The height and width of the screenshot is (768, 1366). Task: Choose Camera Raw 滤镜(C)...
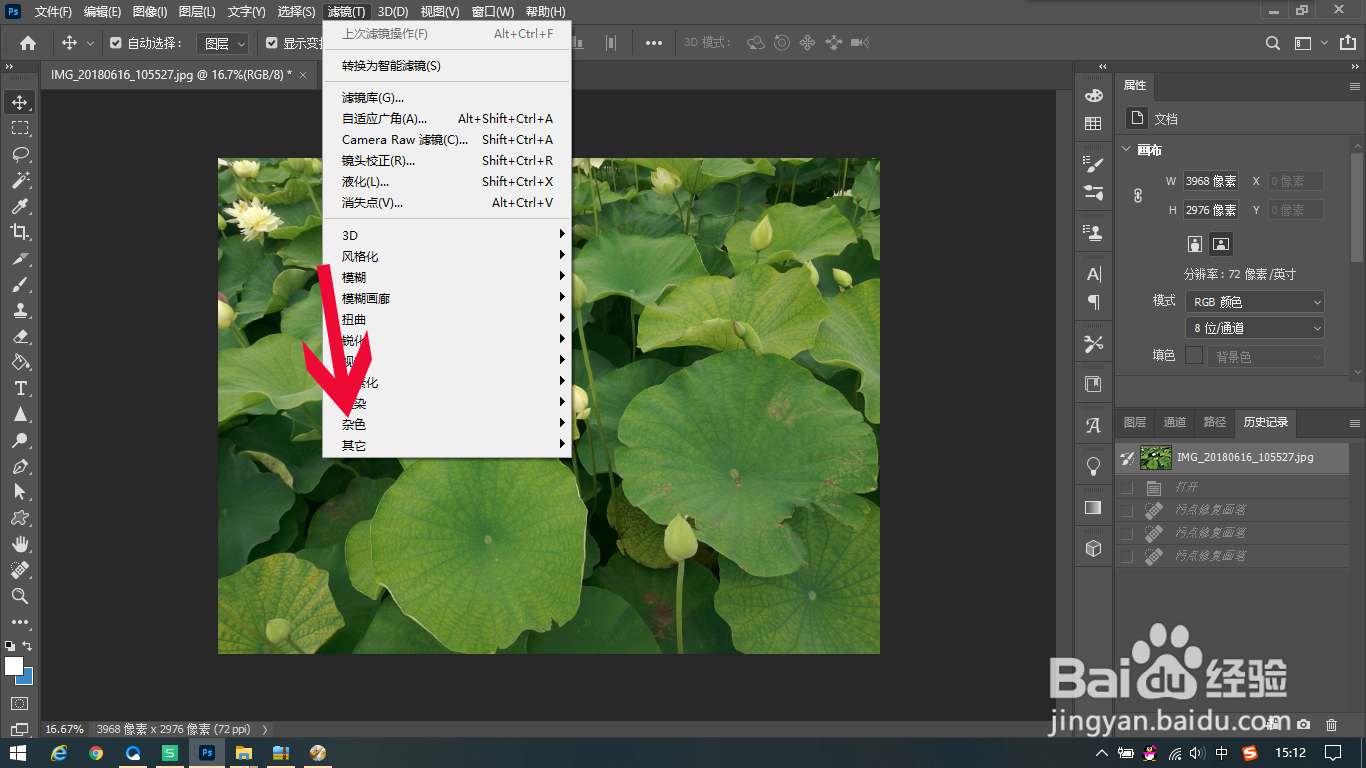tap(447, 139)
